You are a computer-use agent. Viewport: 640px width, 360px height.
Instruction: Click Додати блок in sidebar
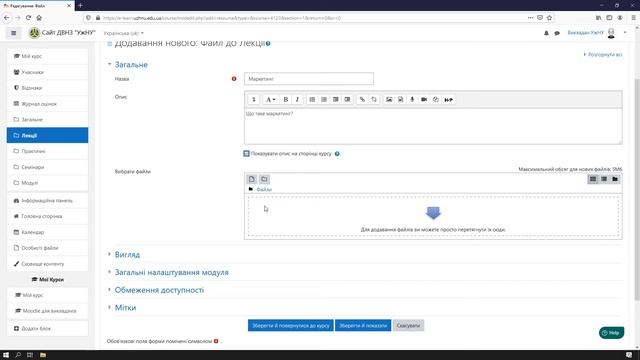pyautogui.click(x=47, y=328)
